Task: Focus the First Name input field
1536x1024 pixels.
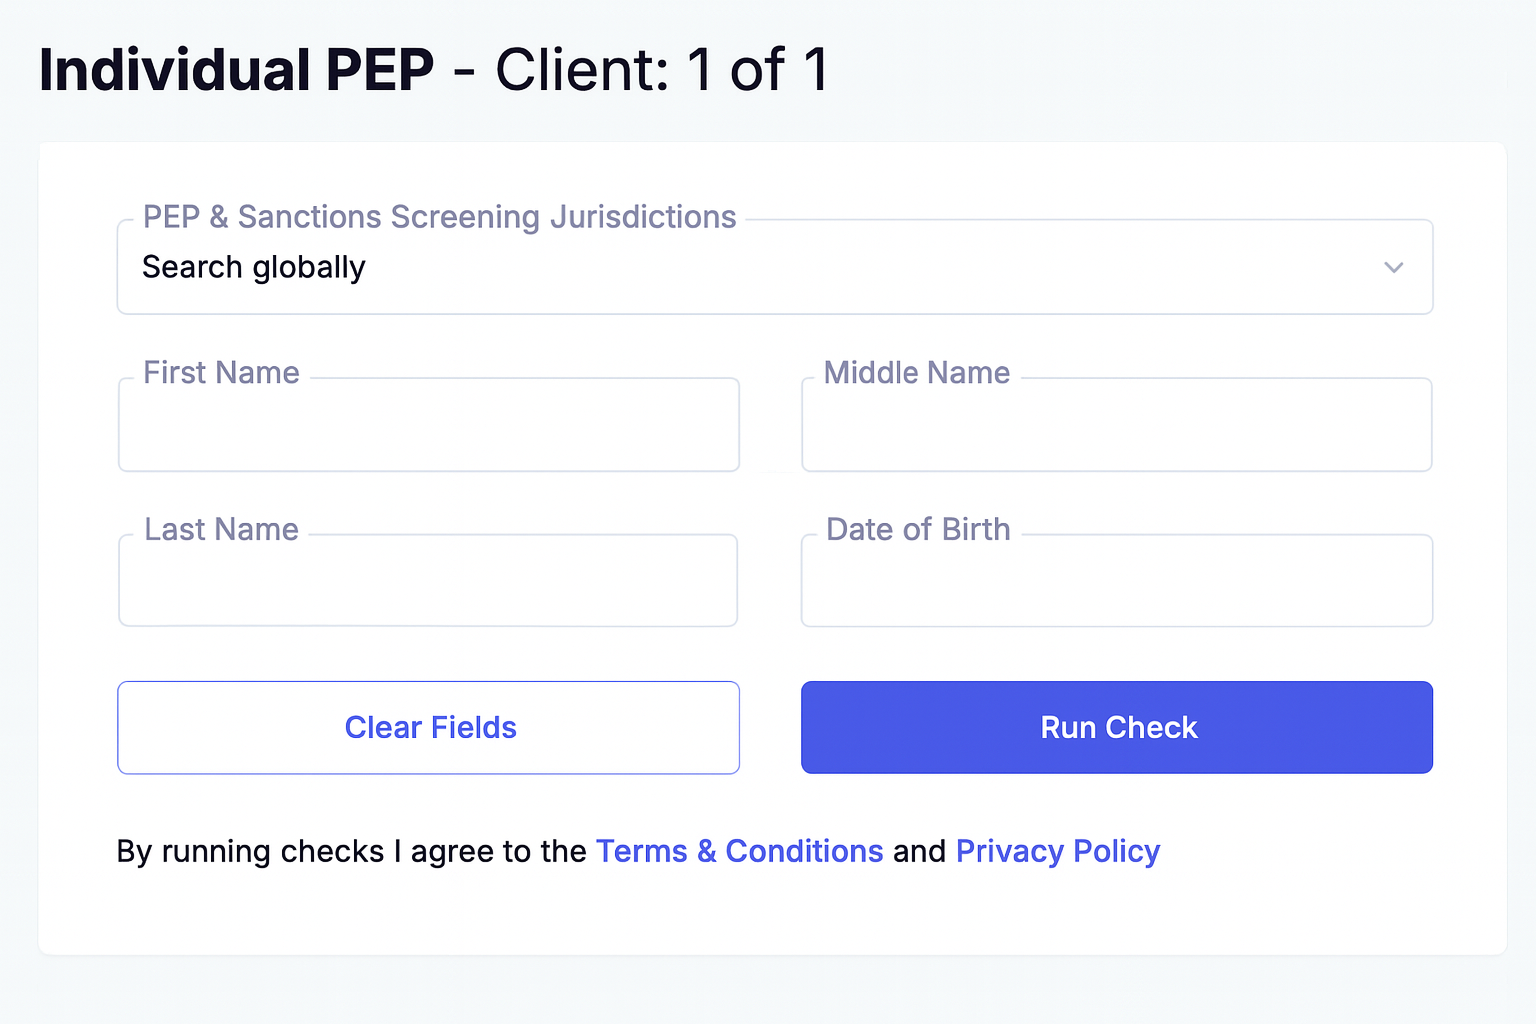Action: click(x=428, y=426)
